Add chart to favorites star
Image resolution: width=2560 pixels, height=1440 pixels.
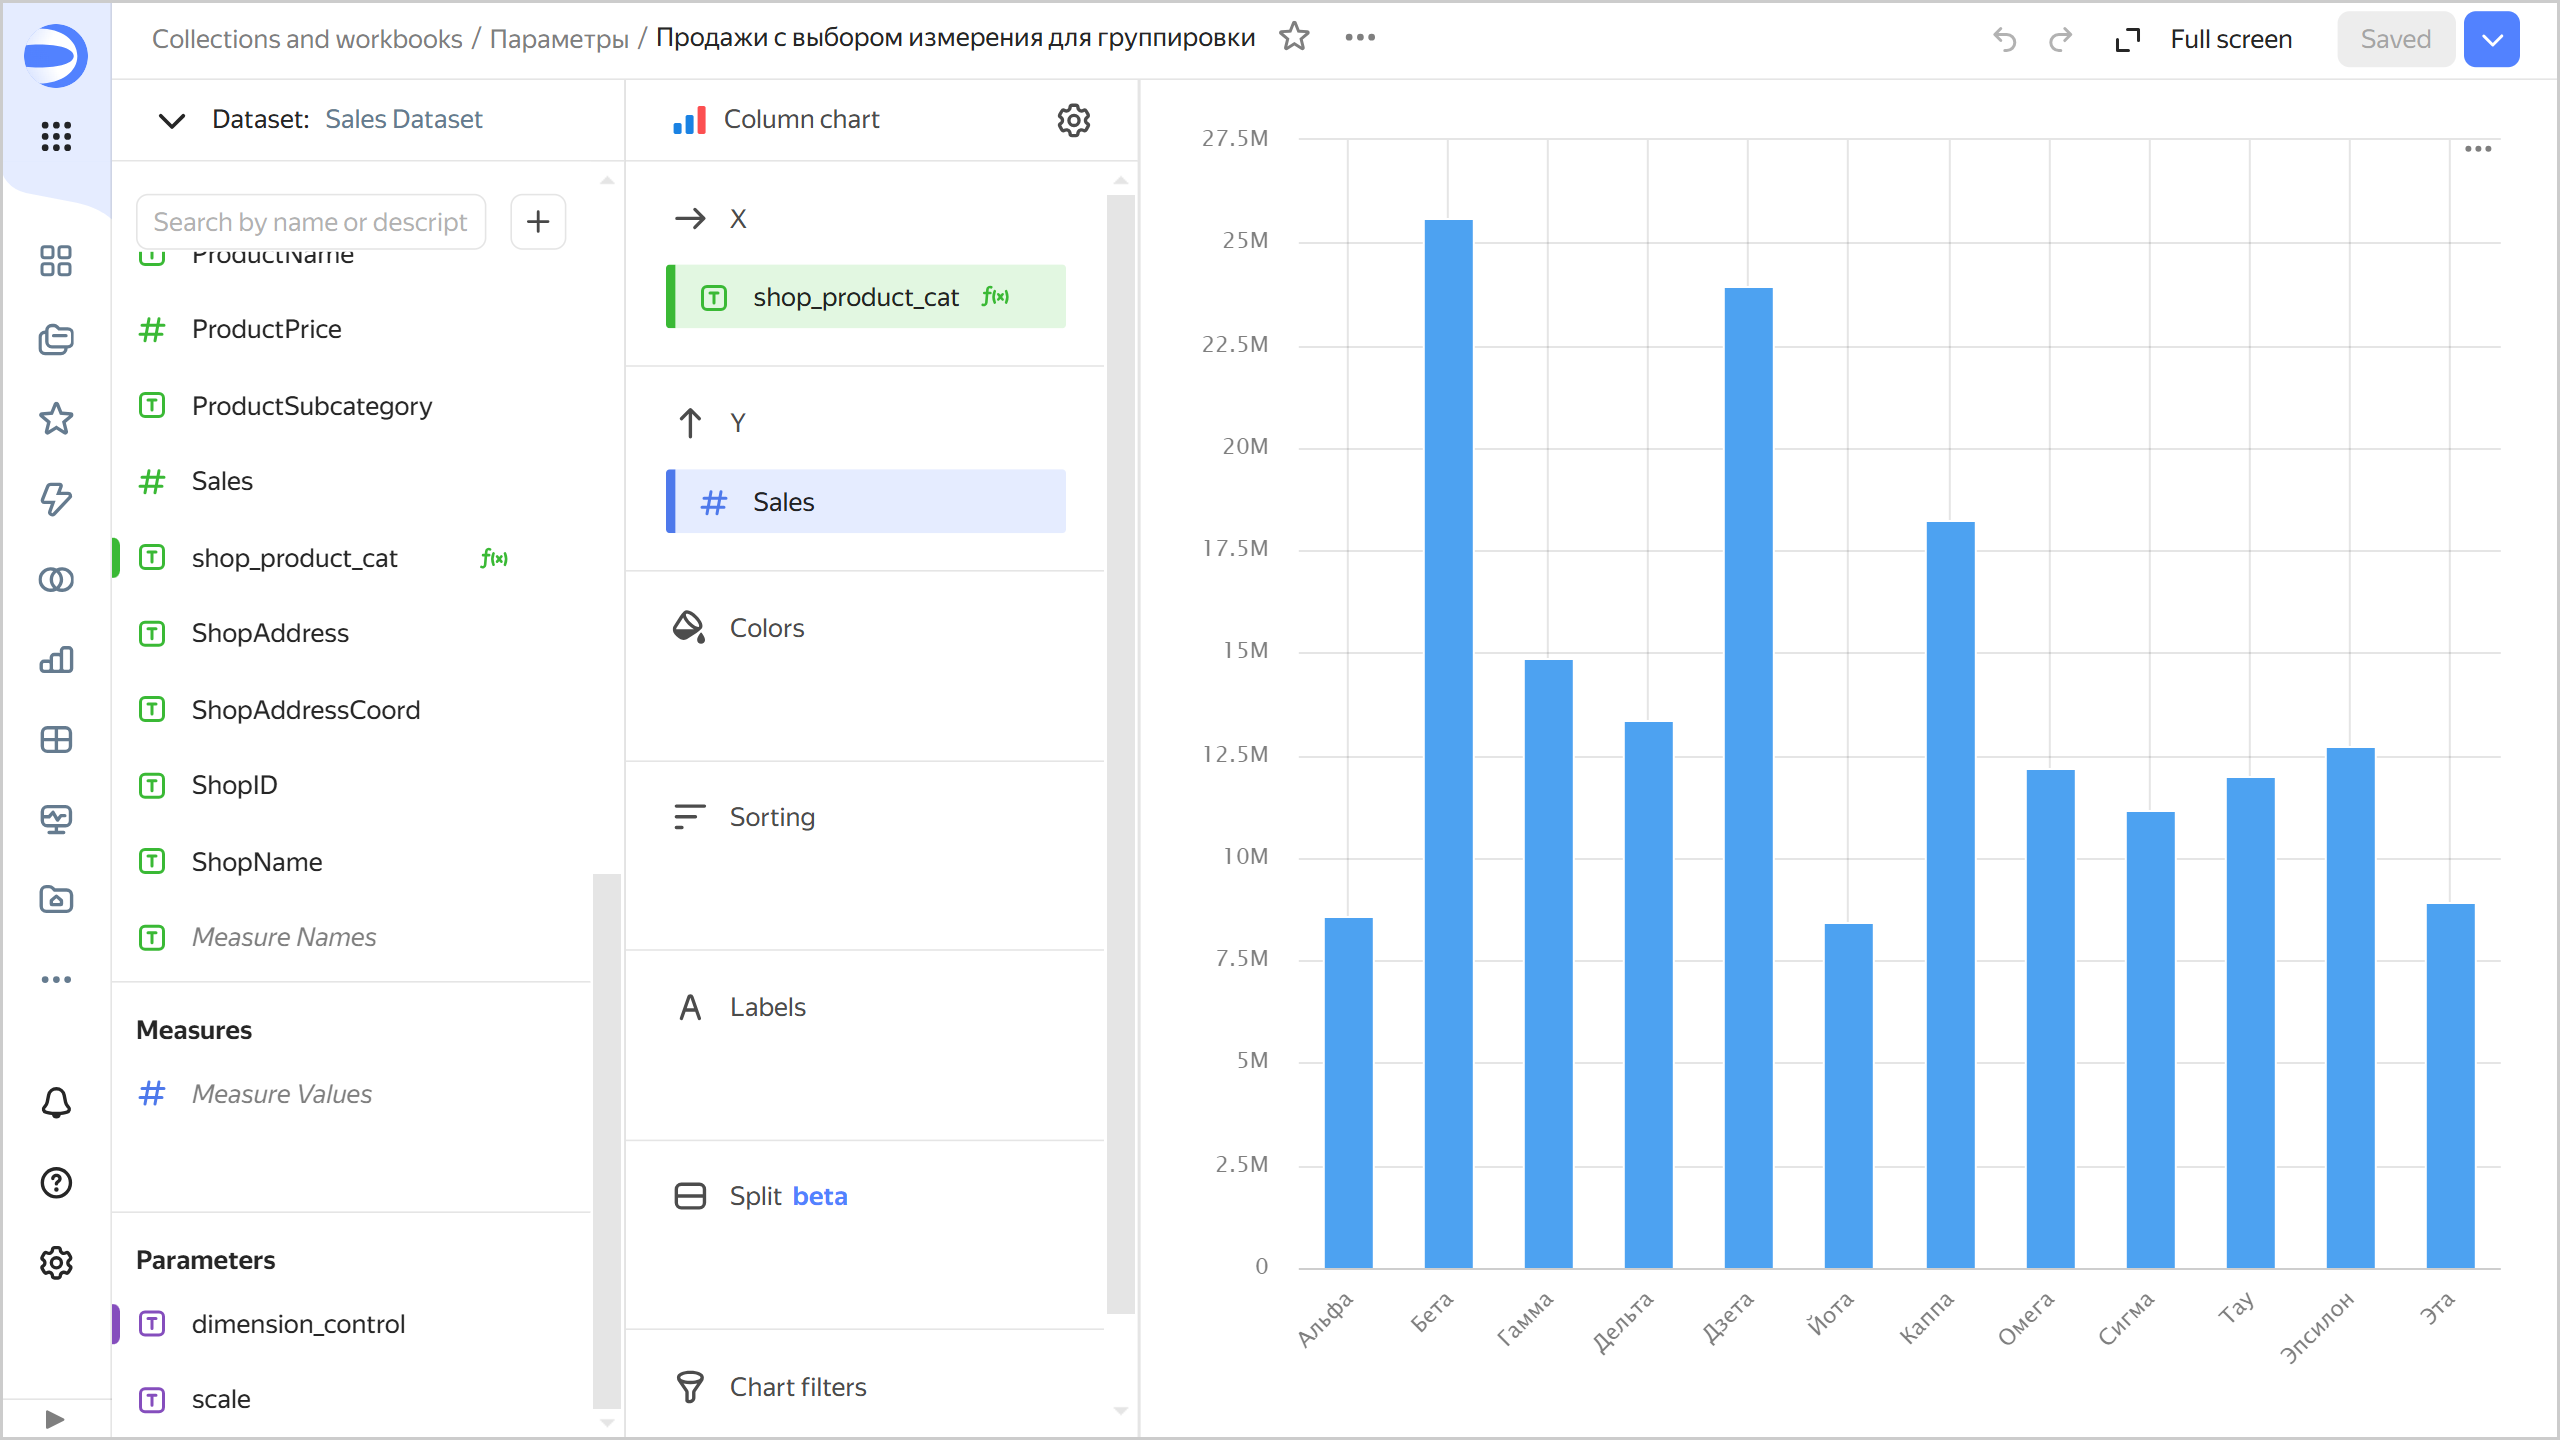1294,38
